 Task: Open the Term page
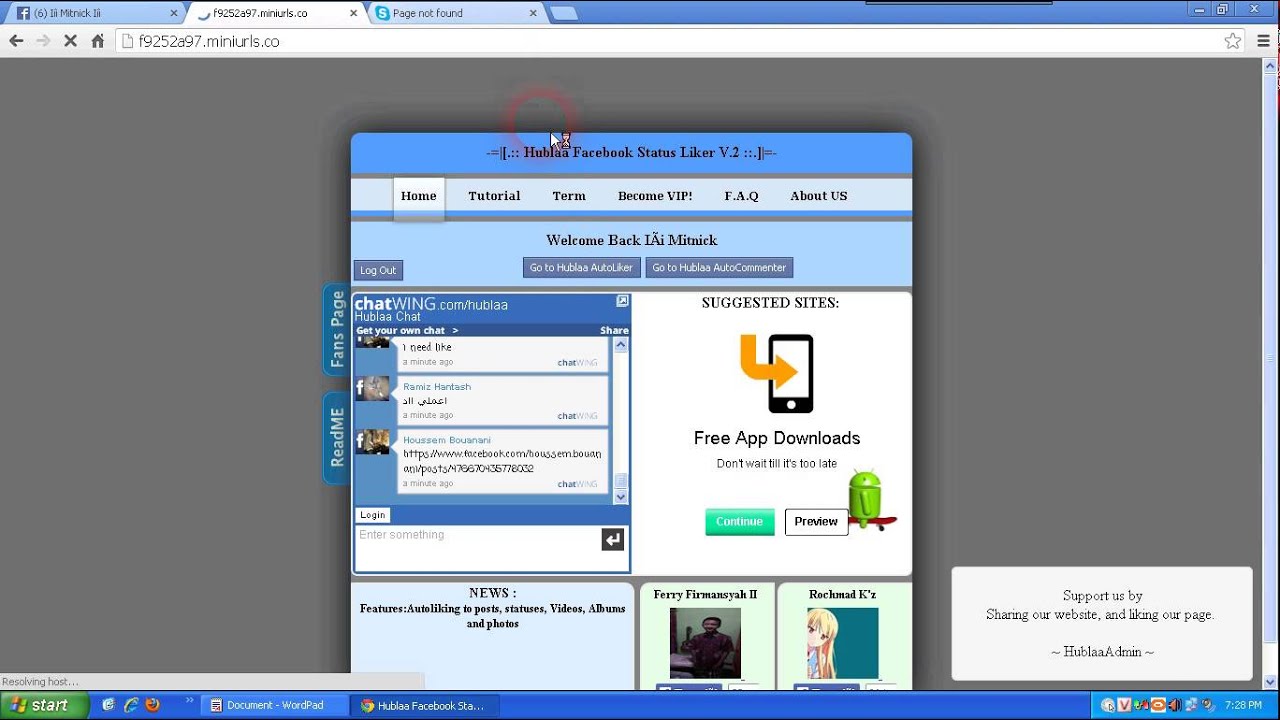pyautogui.click(x=569, y=196)
